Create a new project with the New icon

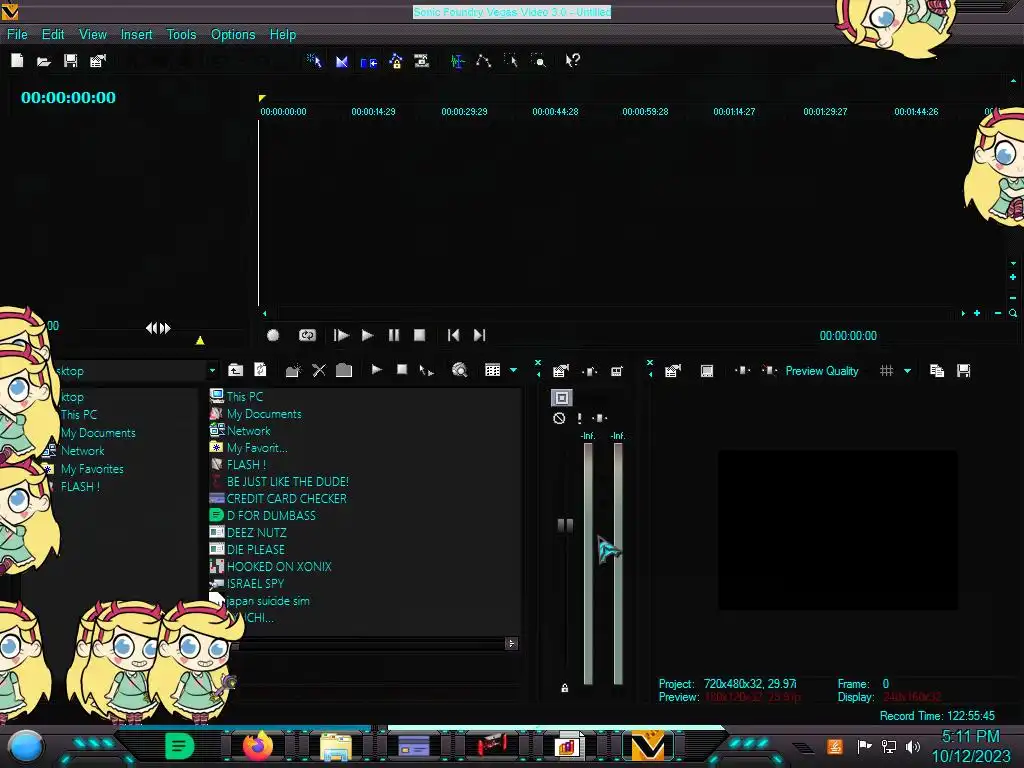[18, 61]
